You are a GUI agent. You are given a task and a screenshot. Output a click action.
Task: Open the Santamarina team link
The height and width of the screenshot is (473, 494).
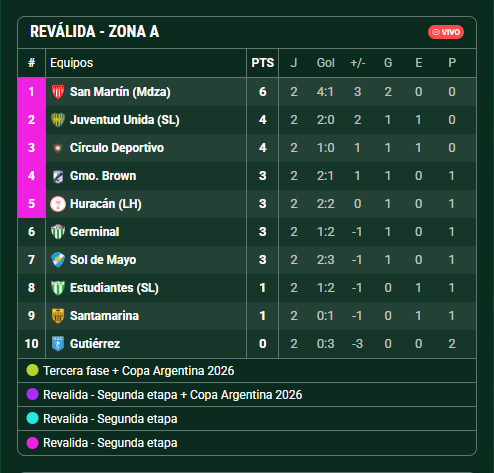click(x=104, y=316)
